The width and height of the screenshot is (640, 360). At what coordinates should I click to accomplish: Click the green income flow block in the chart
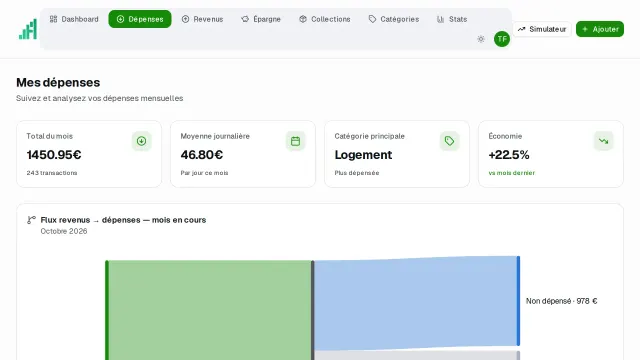(x=210, y=310)
